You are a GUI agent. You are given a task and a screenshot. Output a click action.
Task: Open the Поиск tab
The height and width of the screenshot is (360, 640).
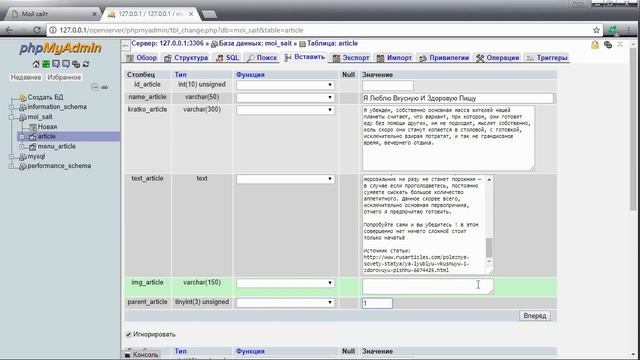[262, 58]
